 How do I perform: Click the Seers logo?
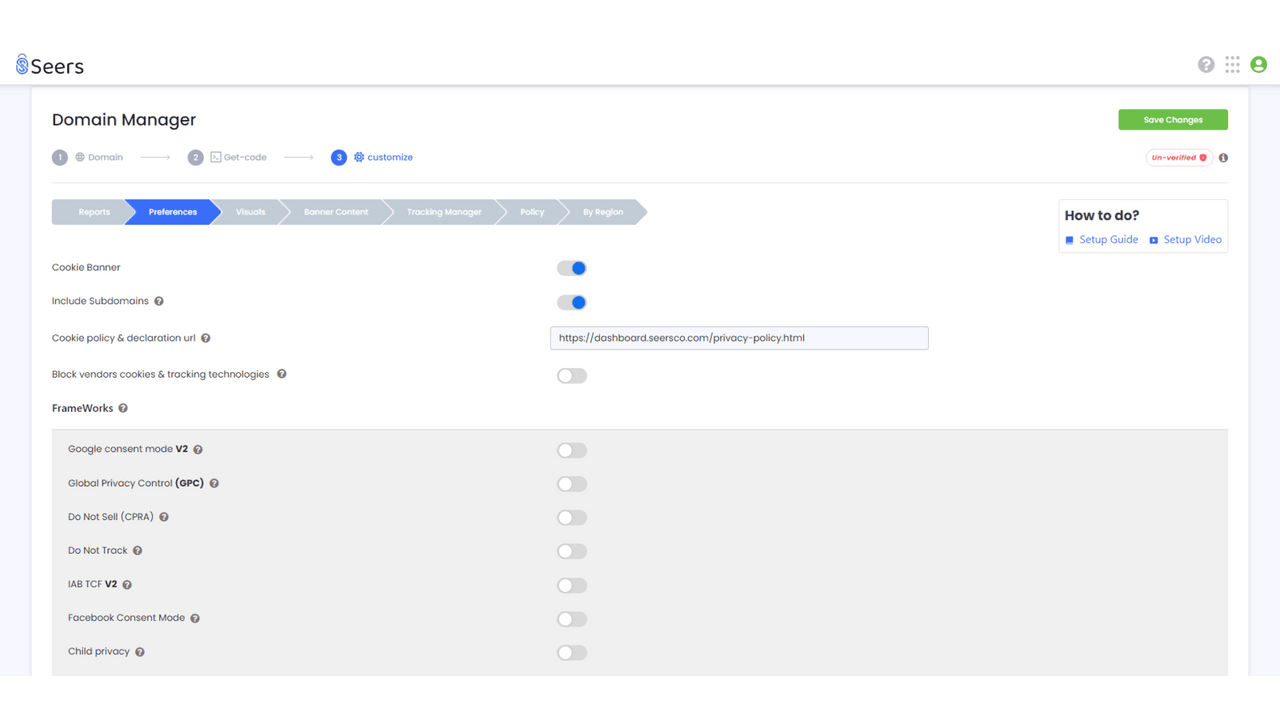50,64
